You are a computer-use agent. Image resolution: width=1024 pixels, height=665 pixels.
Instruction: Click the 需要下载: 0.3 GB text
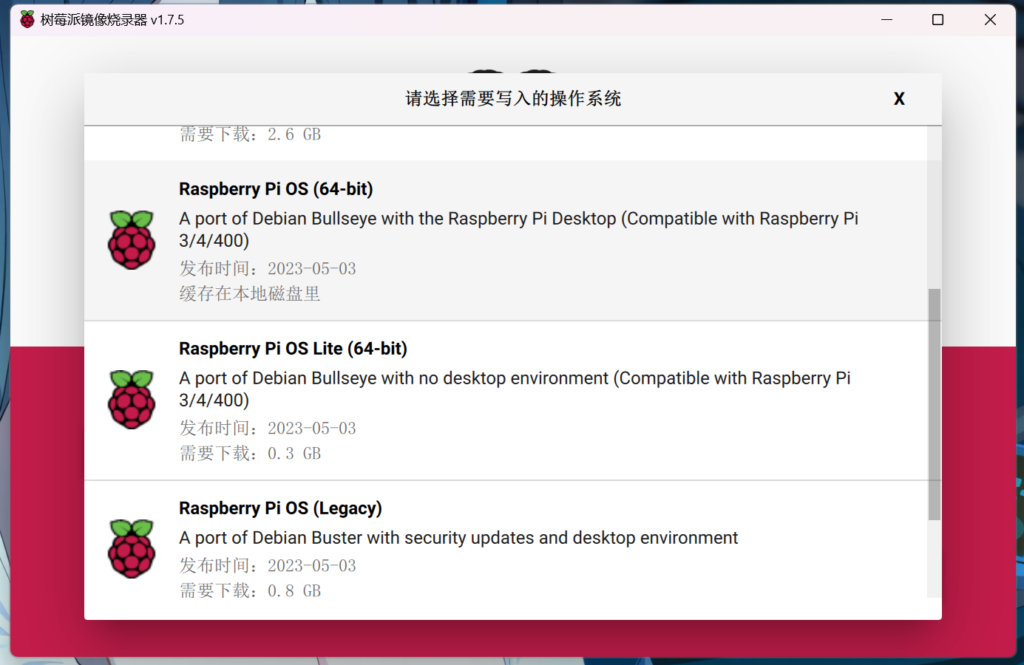(x=250, y=453)
